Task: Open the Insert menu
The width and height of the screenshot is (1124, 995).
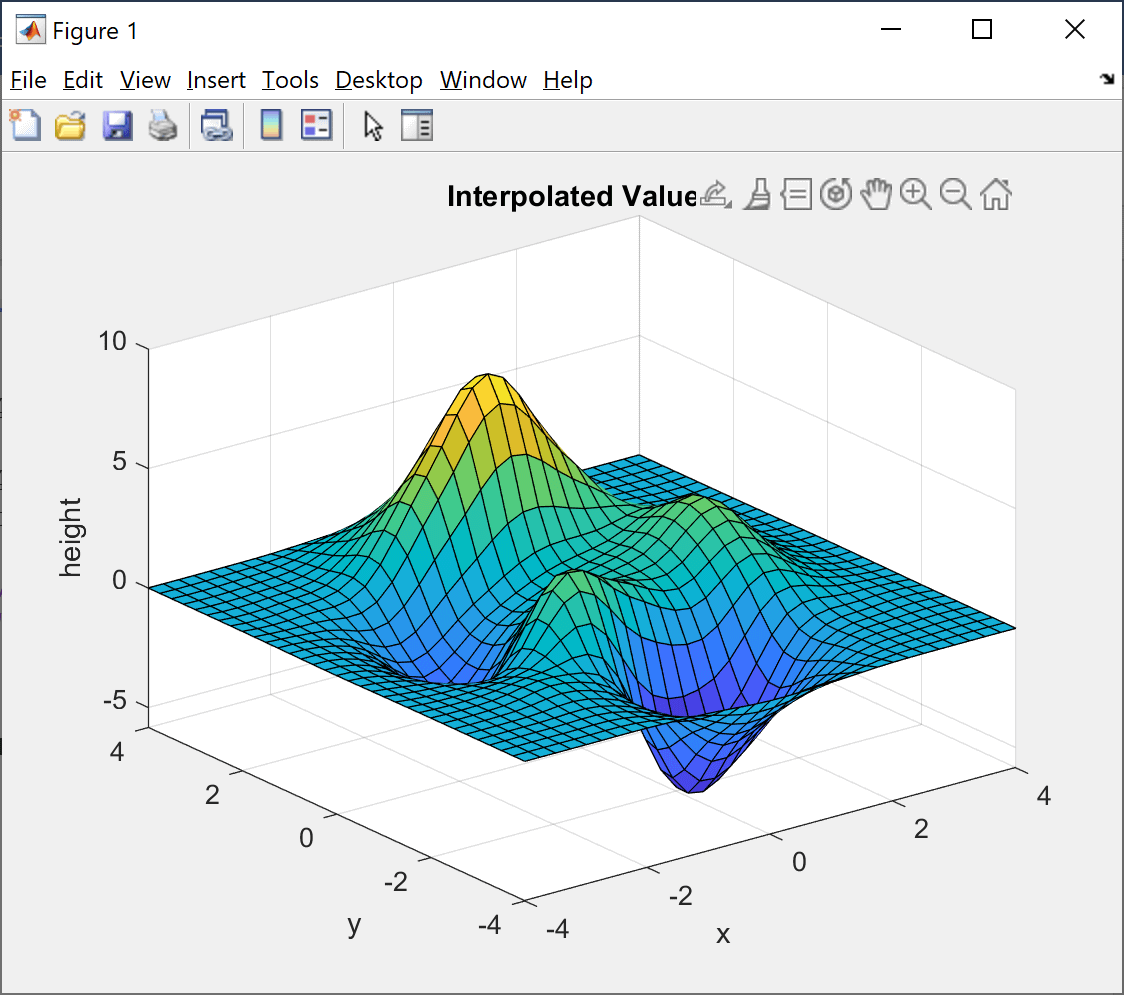Action: coord(215,80)
